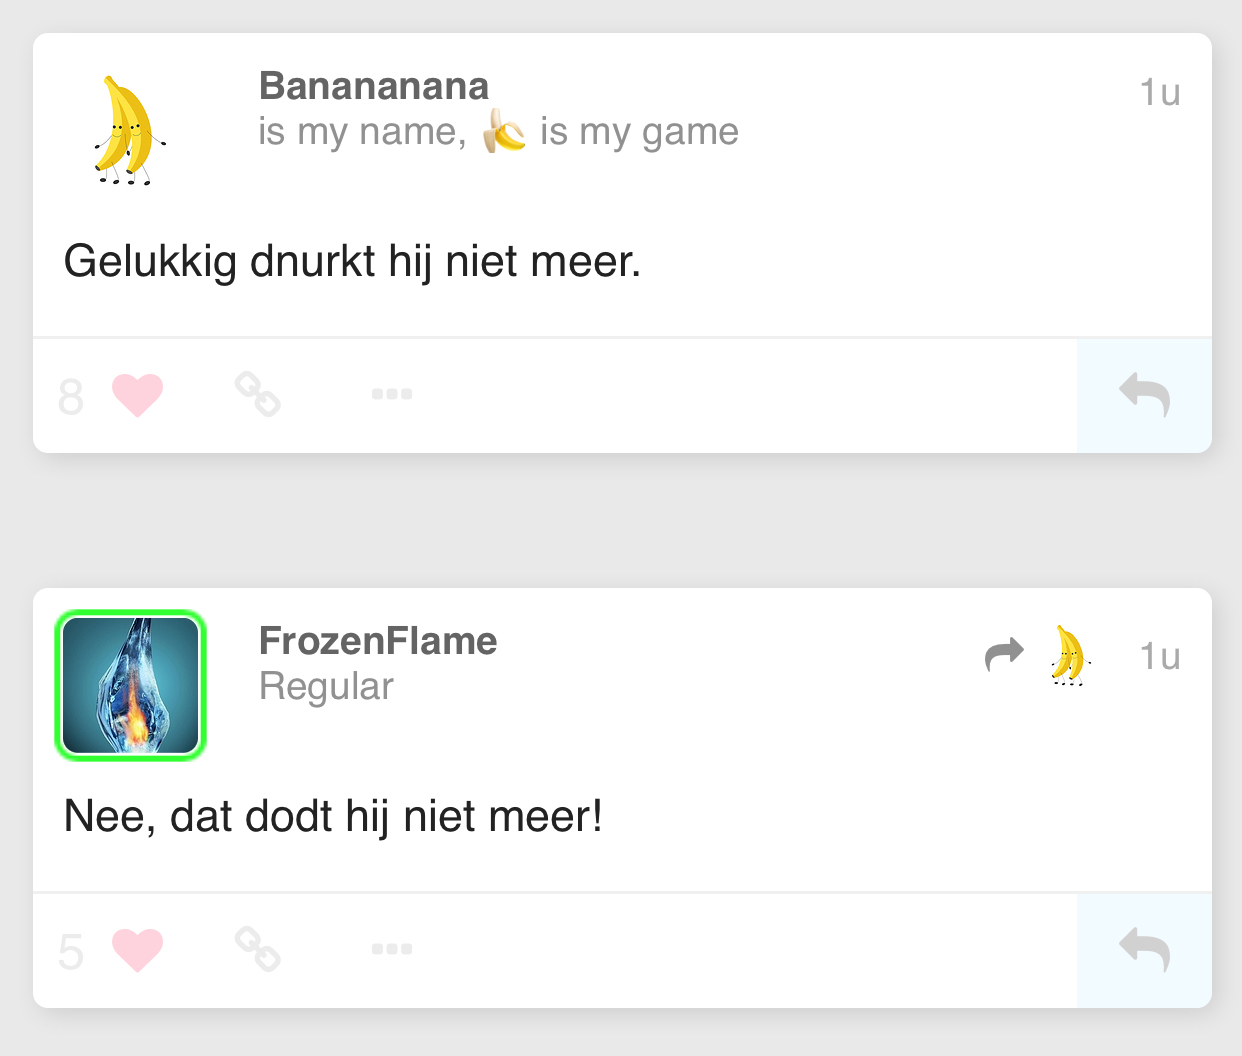Click the like count 5

tap(71, 952)
